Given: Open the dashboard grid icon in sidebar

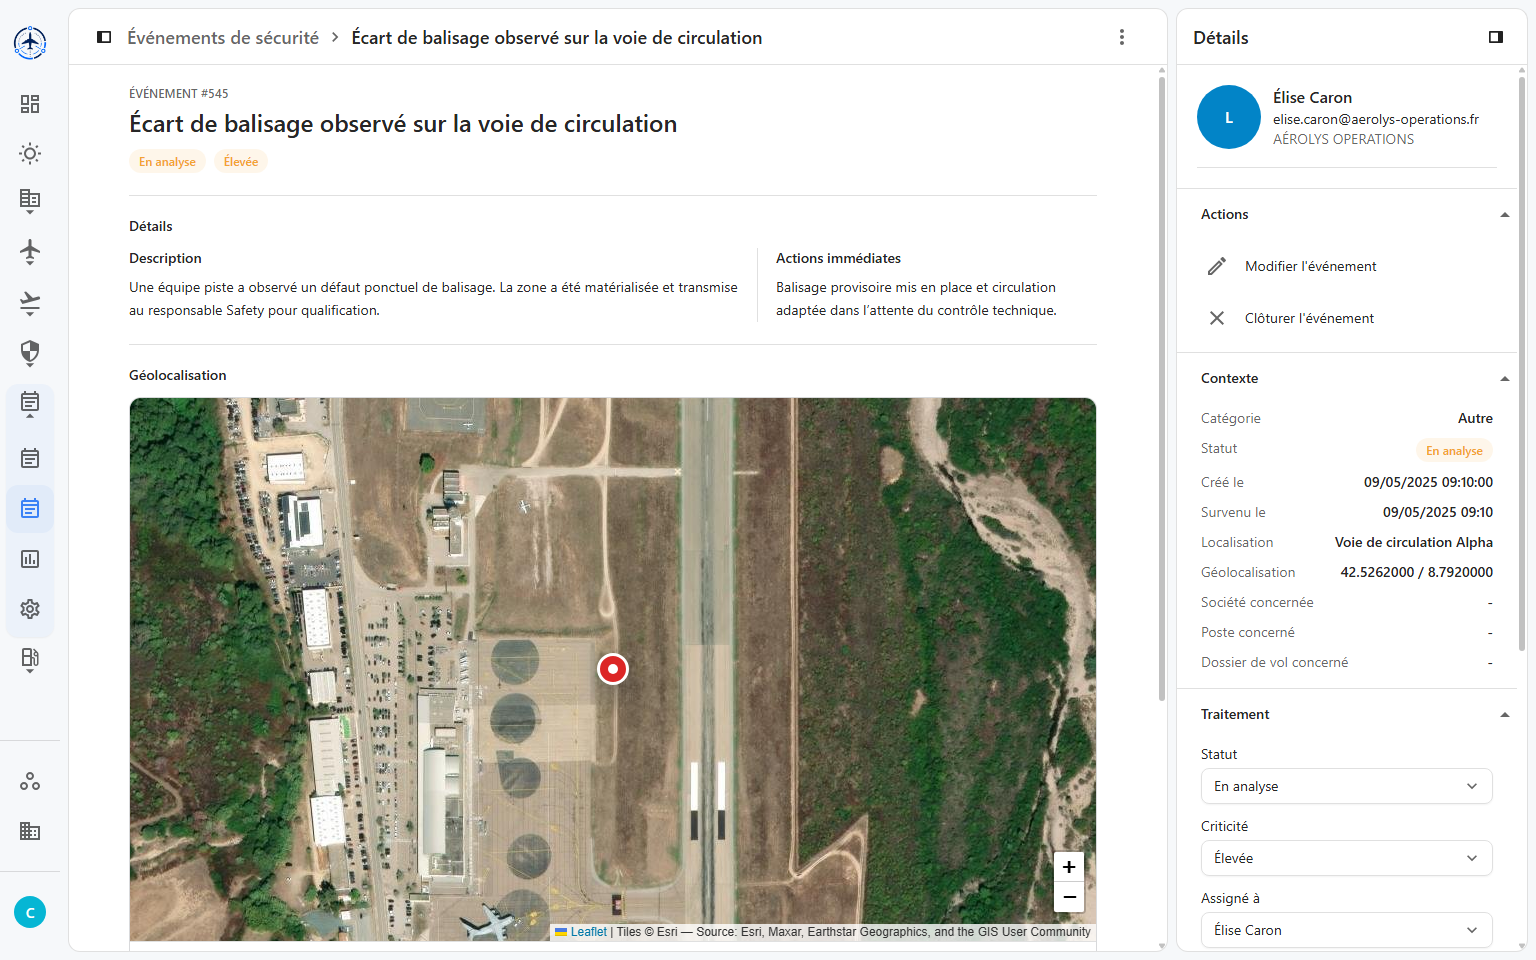Looking at the screenshot, I should [30, 104].
